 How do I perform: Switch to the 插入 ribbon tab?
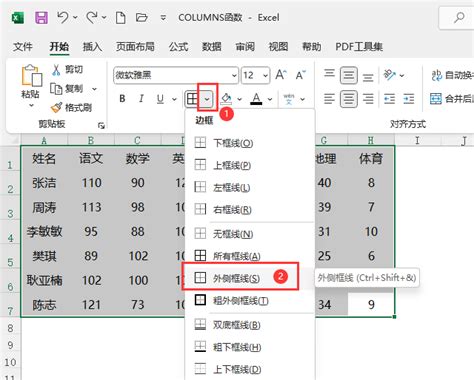92,47
